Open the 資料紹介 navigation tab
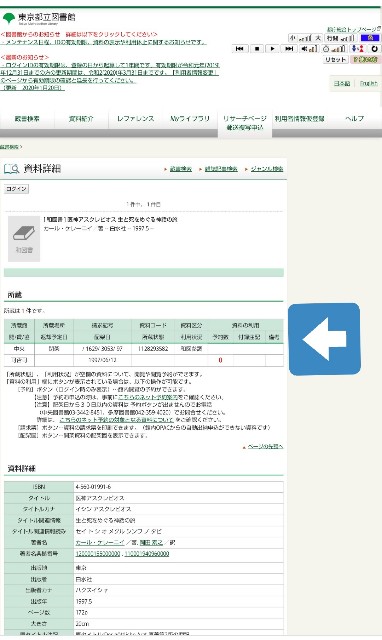Image resolution: width=382 pixels, height=640 pixels. pos(81,119)
